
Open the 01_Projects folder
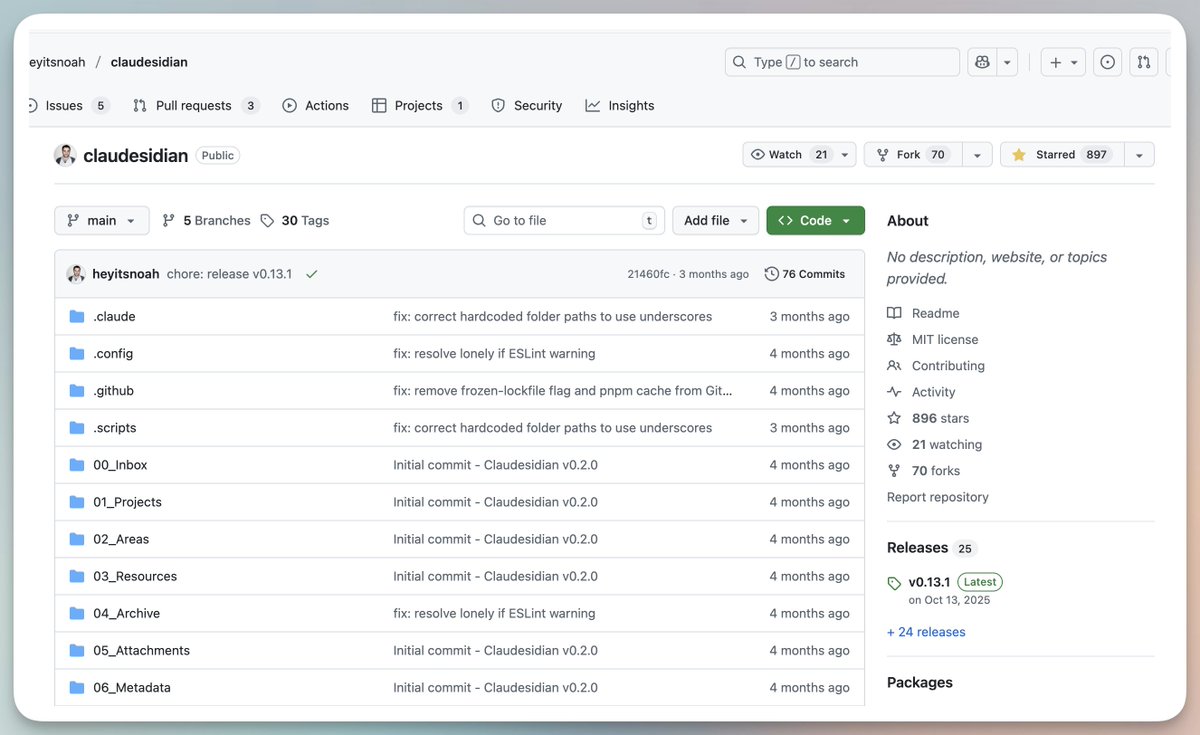pos(127,502)
